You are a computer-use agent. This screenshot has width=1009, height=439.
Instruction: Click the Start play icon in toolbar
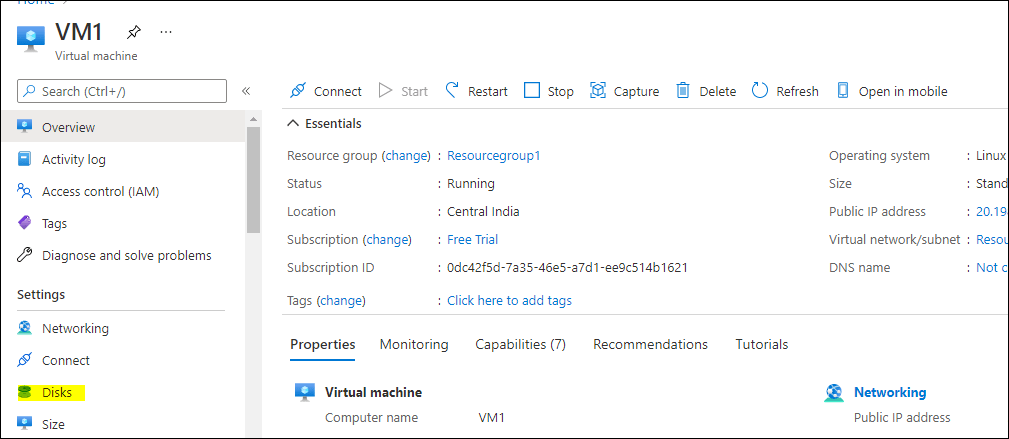385,91
